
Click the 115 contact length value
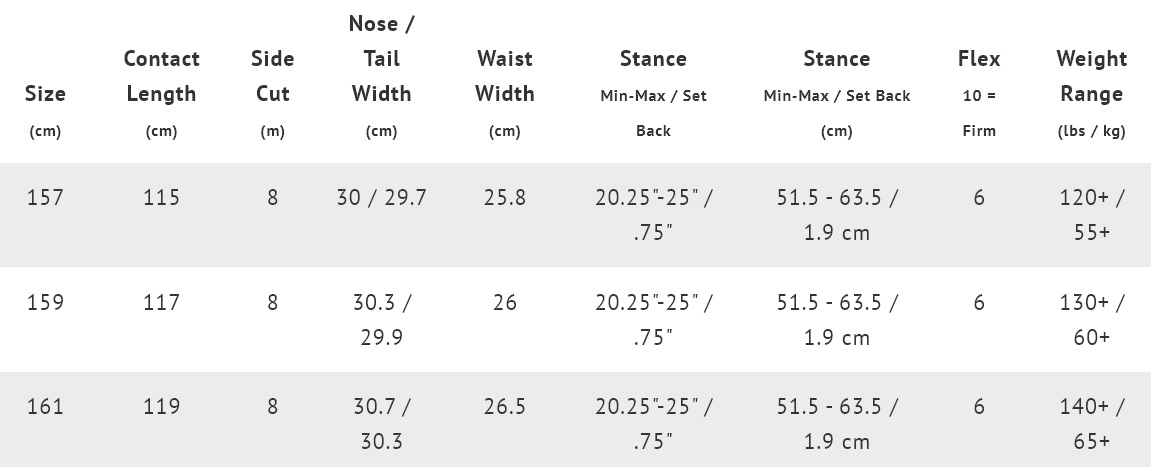(161, 198)
